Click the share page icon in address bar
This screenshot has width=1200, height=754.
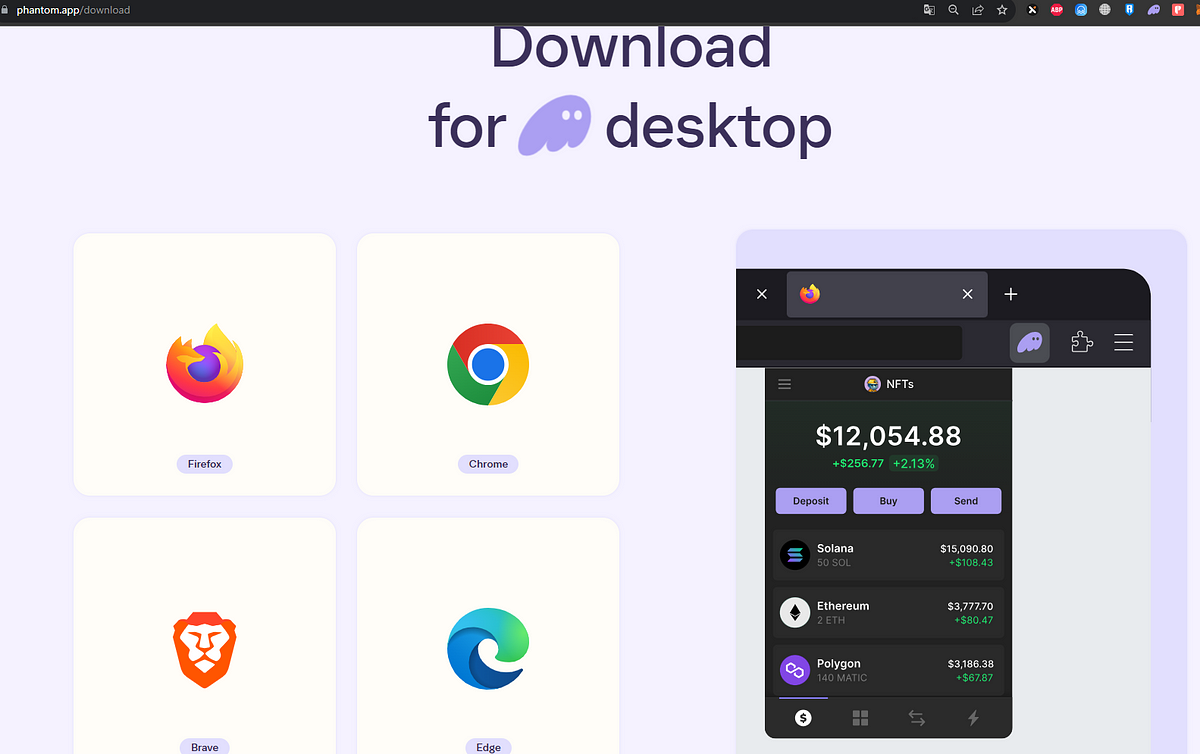point(978,10)
